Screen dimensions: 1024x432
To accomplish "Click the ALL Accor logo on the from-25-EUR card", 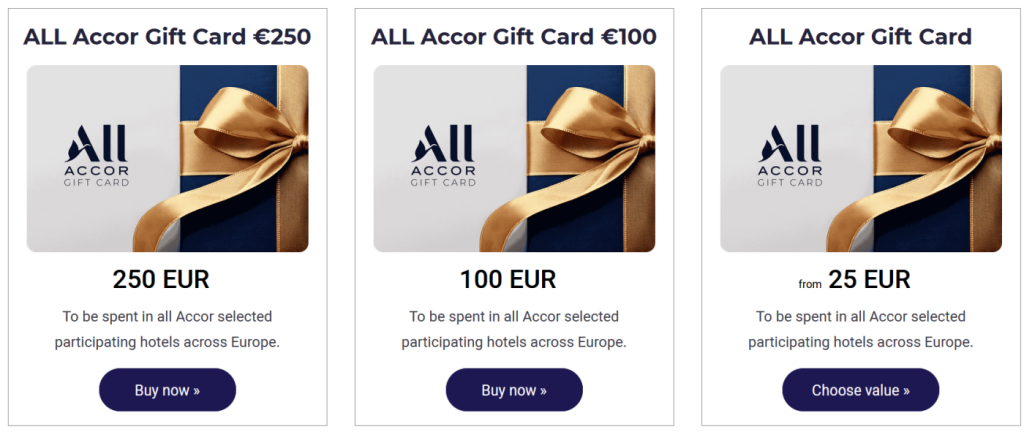I will tap(791, 155).
